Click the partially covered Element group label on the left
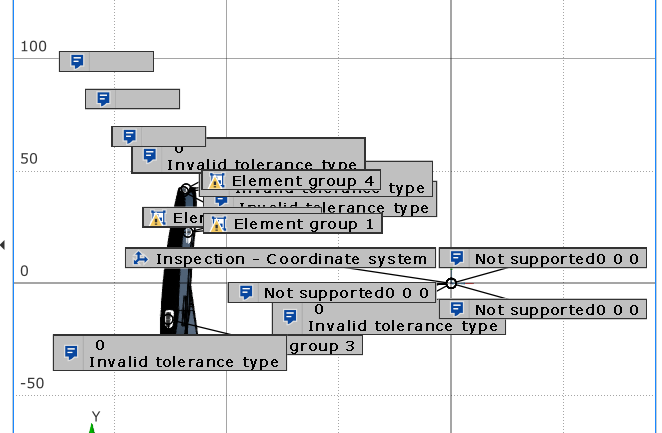This screenshot has height=433, width=662. (x=176, y=217)
